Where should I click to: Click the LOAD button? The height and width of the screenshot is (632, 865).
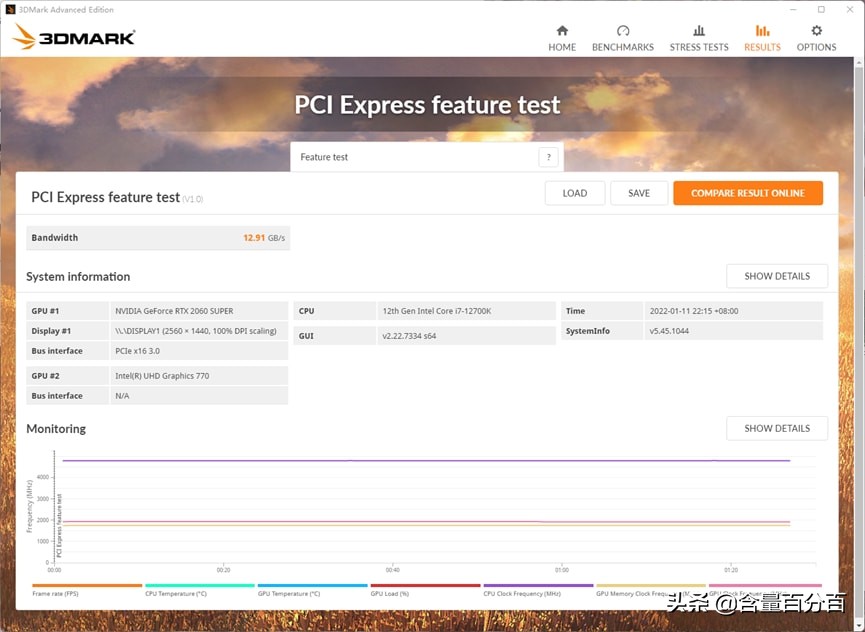click(x=575, y=193)
